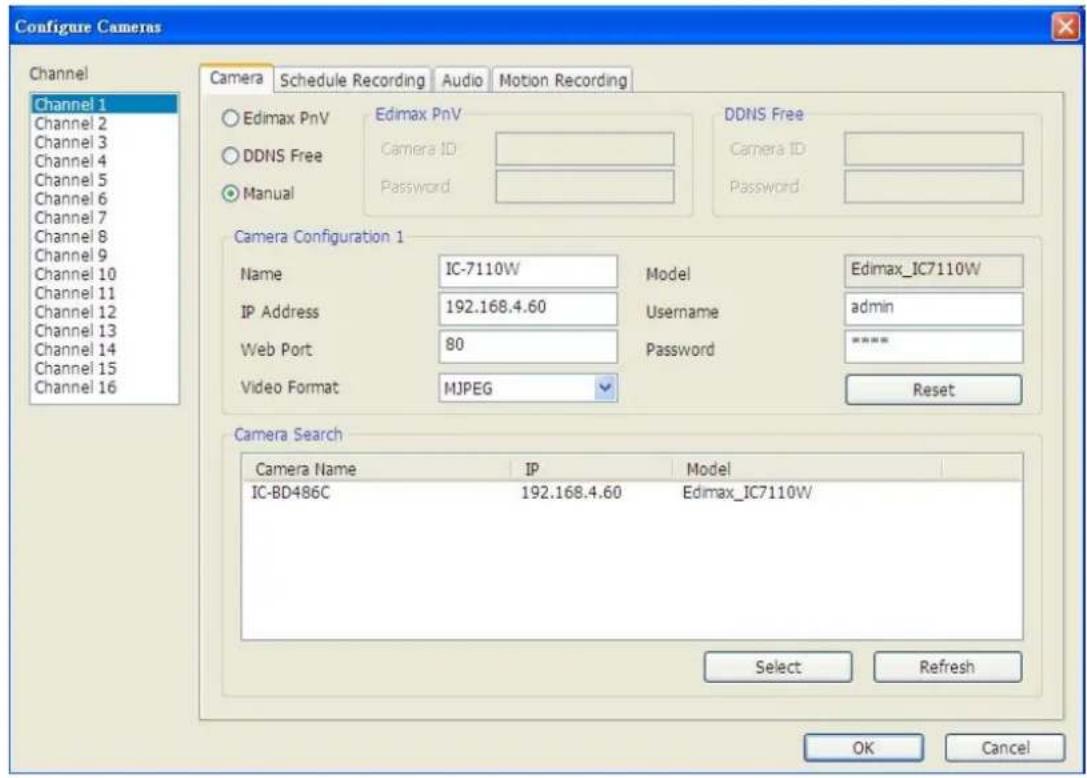The width and height of the screenshot is (1087, 778).
Task: Select Channel 5 in the channel list
Action: (x=105, y=180)
